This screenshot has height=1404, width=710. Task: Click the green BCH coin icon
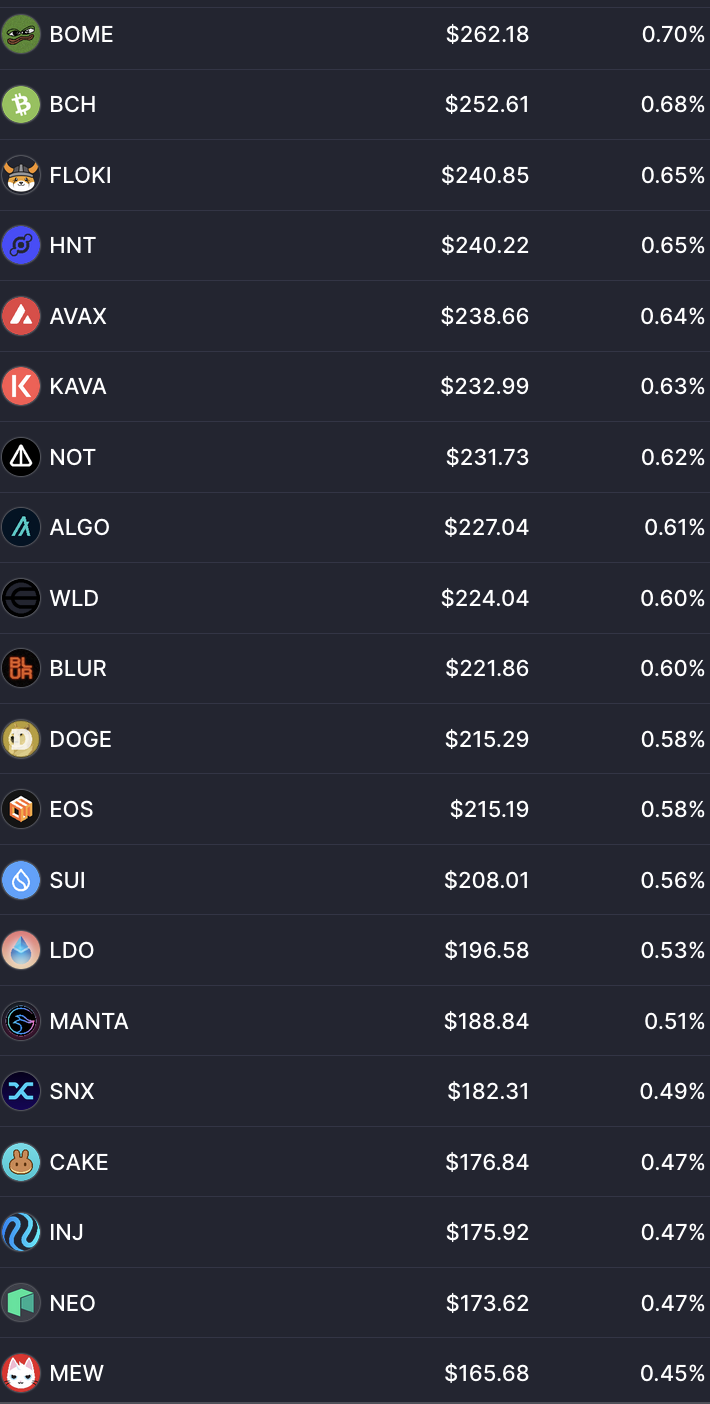coord(21,105)
